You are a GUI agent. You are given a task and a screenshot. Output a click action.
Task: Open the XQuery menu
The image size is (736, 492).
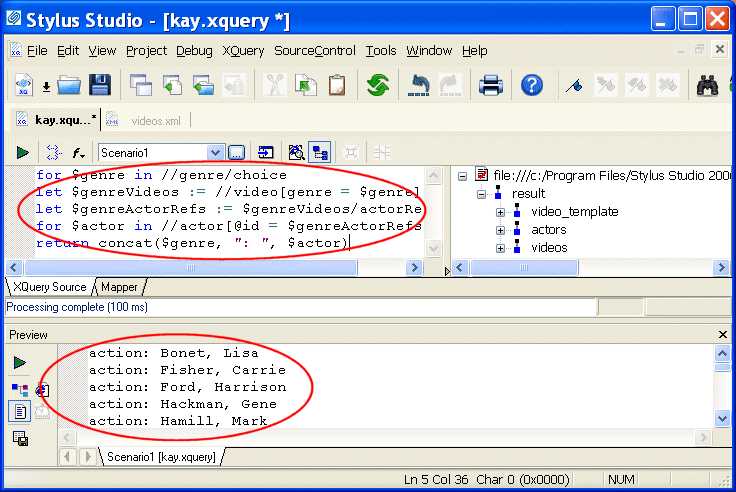pos(243,51)
